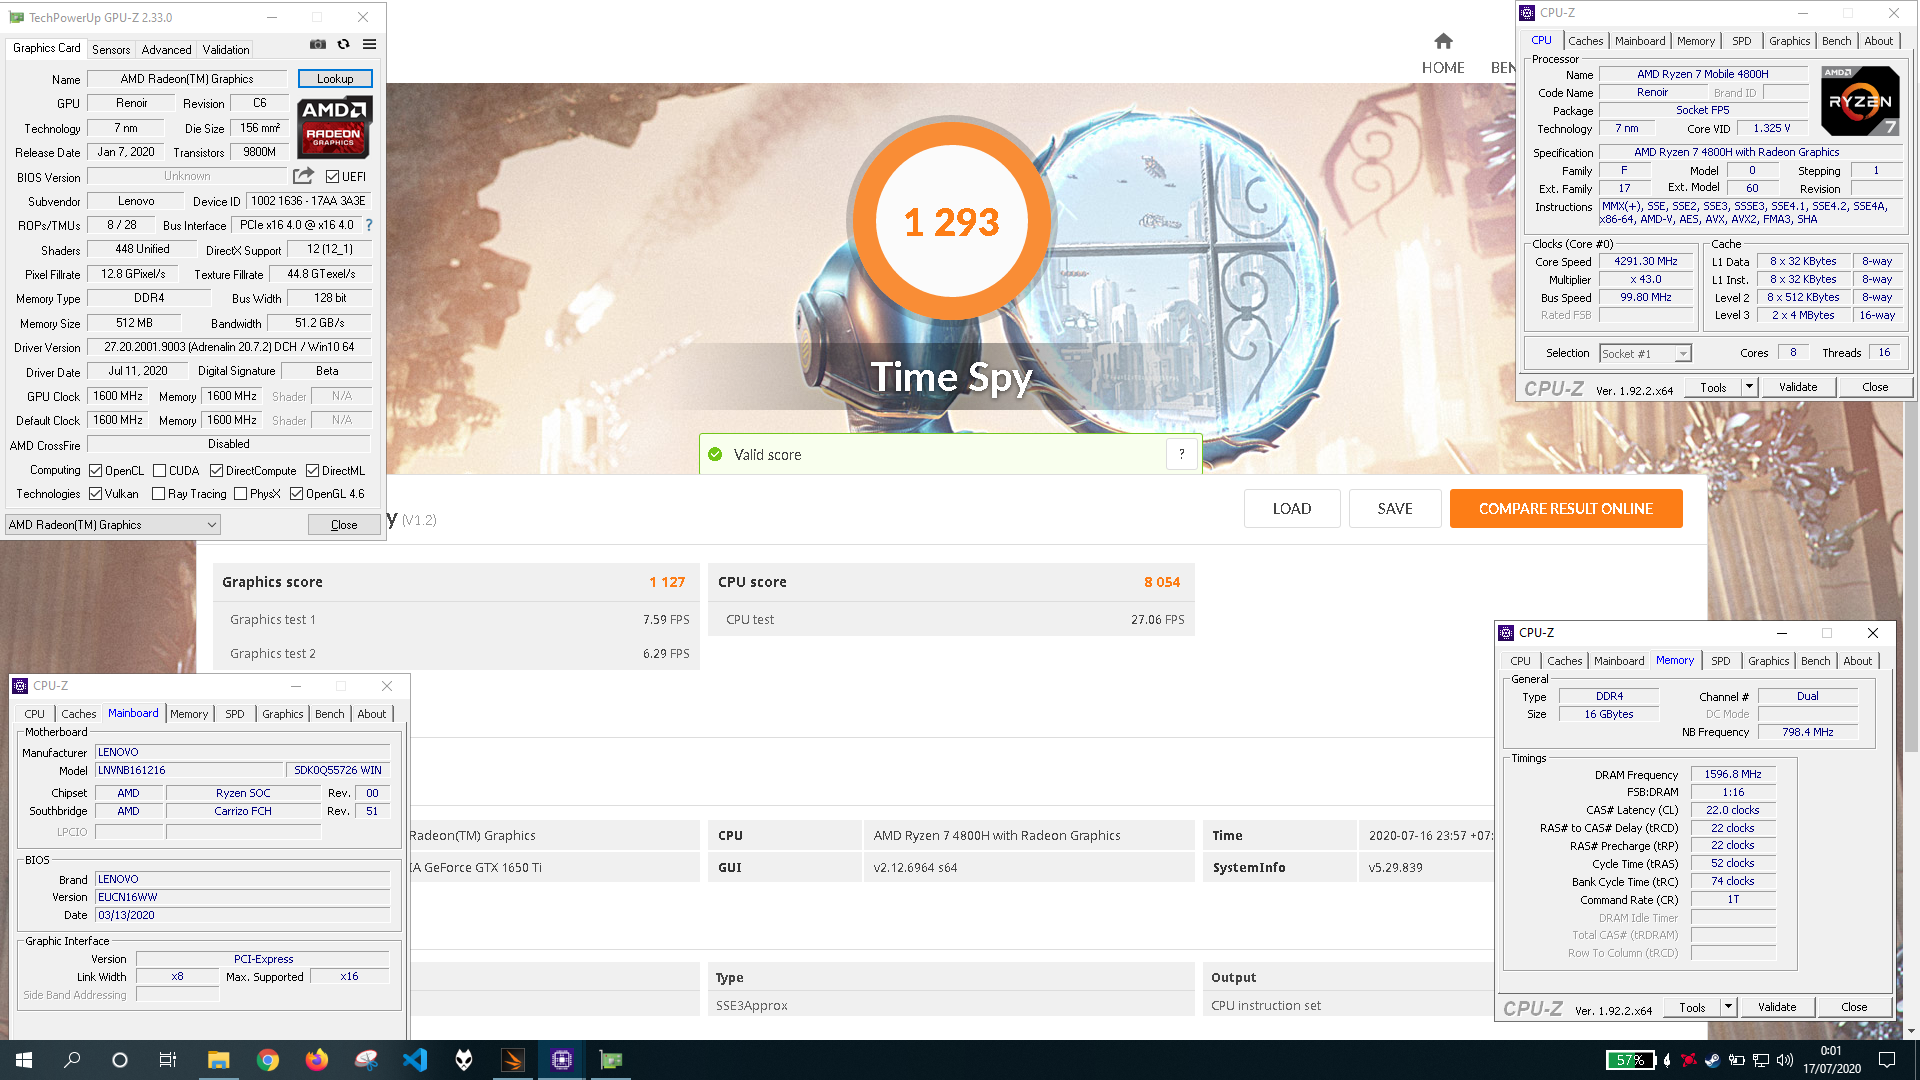Open the GPU selection dropdown in GPU-Z
Image resolution: width=1920 pixels, height=1080 pixels.
pyautogui.click(x=112, y=525)
